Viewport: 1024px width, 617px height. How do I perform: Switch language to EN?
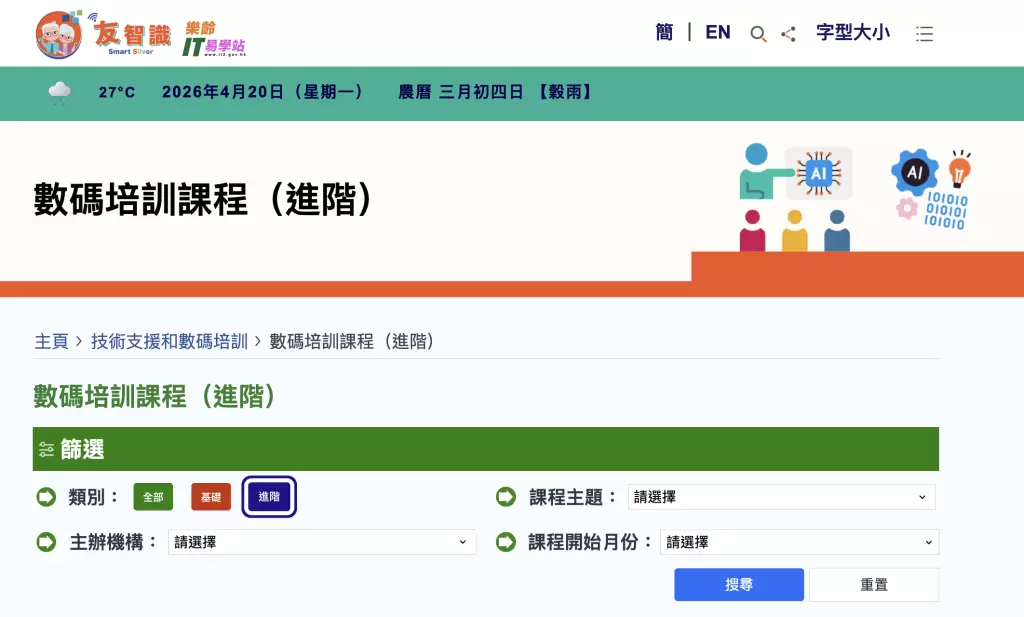point(717,32)
